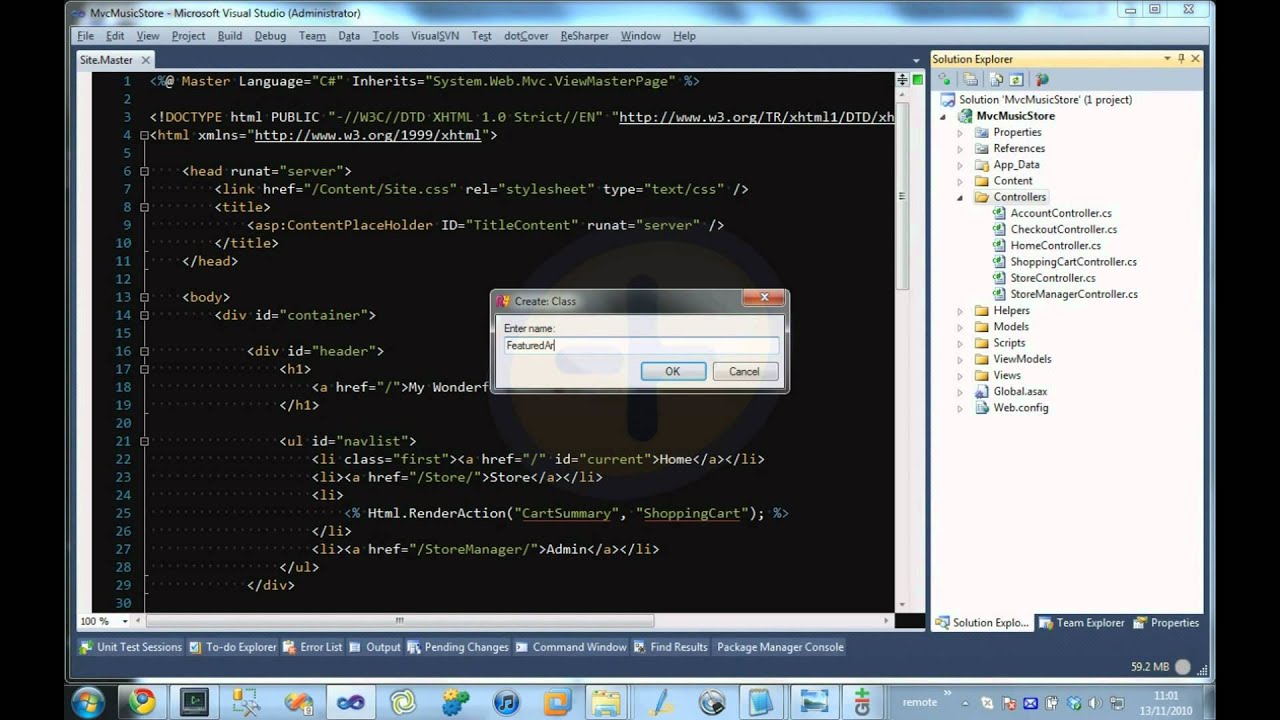Open Windows Explorer folder on taskbar
Viewport: 1280px width, 720px height.
tap(605, 702)
